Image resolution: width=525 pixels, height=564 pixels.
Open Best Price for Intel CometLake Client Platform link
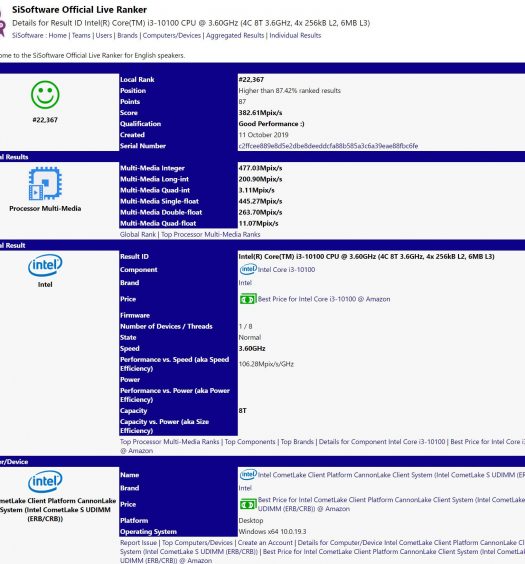pyautogui.click(x=391, y=504)
